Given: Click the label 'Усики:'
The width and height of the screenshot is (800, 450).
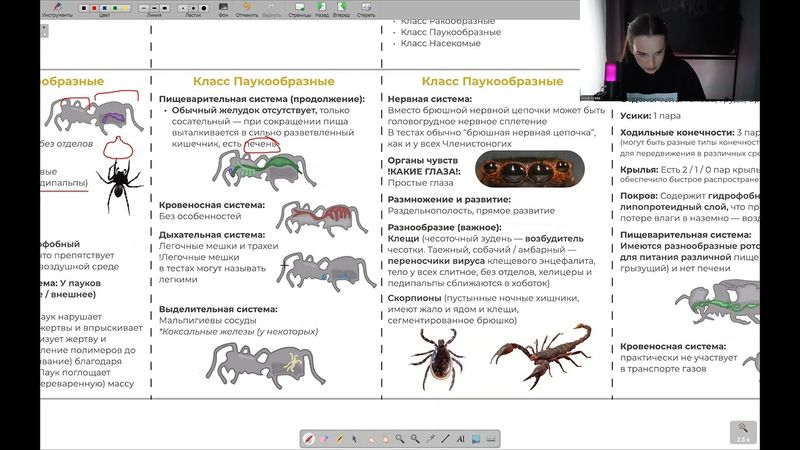Looking at the screenshot, I should coord(635,116).
